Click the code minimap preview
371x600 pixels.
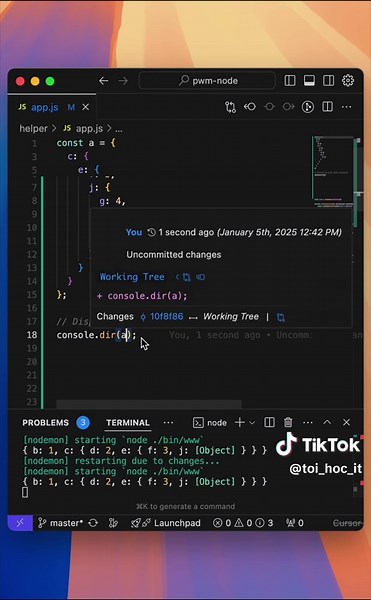coord(332,171)
